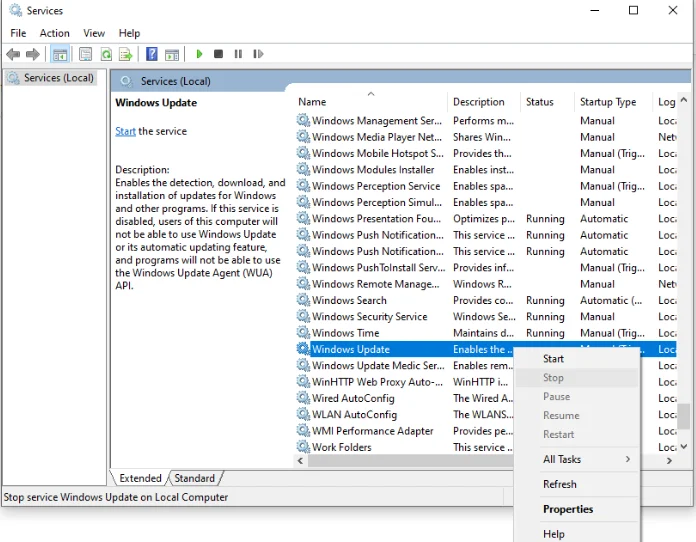Screen dimensions: 696x542
Task: Choose Start in the context menu
Action: click(577, 359)
